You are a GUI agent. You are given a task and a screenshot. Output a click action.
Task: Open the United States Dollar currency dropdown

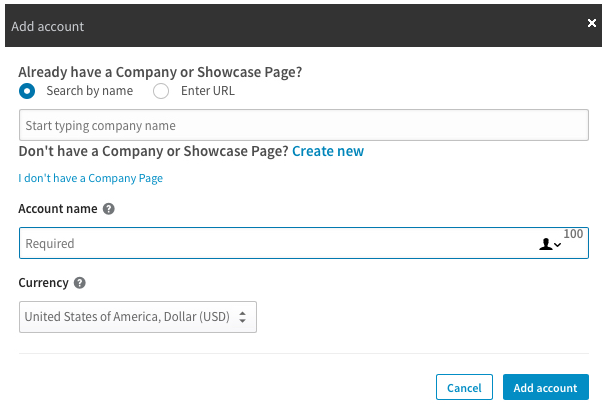coord(138,317)
